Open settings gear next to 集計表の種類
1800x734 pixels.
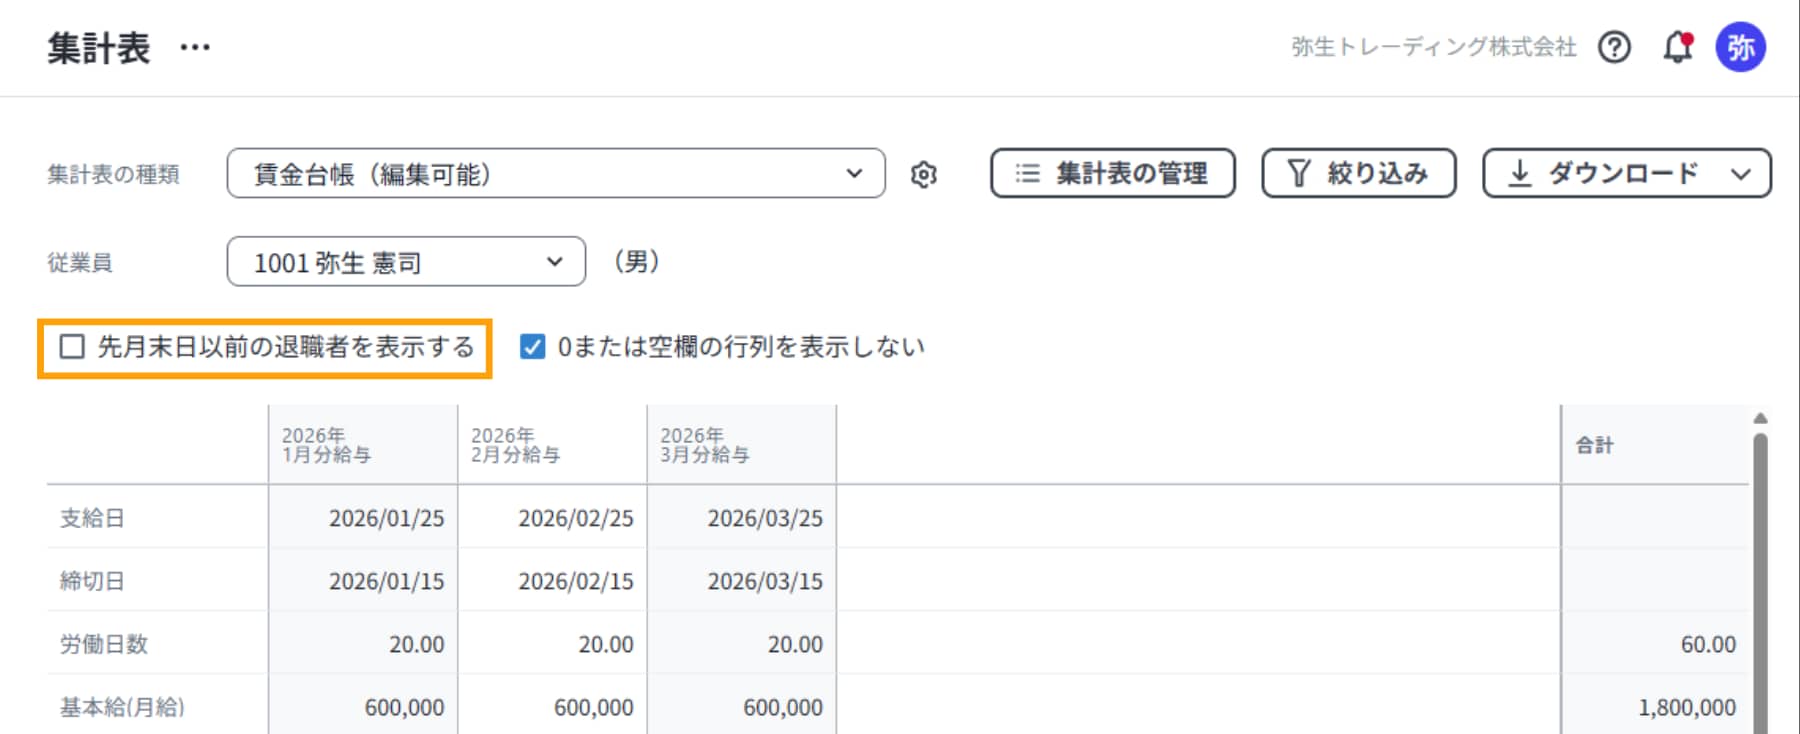pyautogui.click(x=924, y=174)
